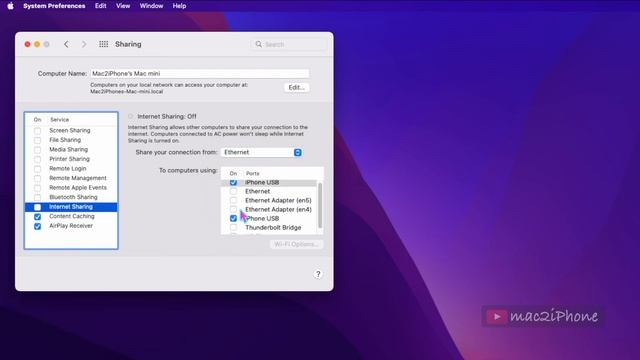The width and height of the screenshot is (640, 360).
Task: Turn on the Internet Sharing checkbox
Action: (38, 207)
